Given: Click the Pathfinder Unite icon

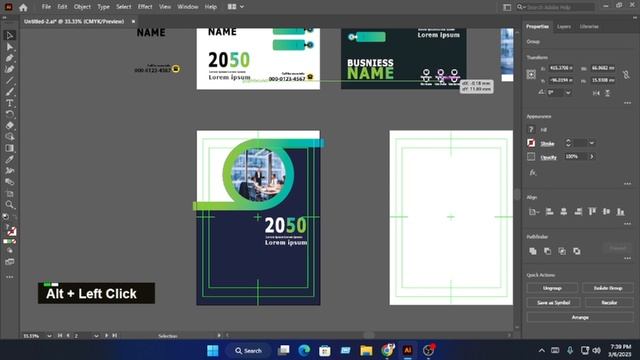Looking at the screenshot, I should 533,251.
